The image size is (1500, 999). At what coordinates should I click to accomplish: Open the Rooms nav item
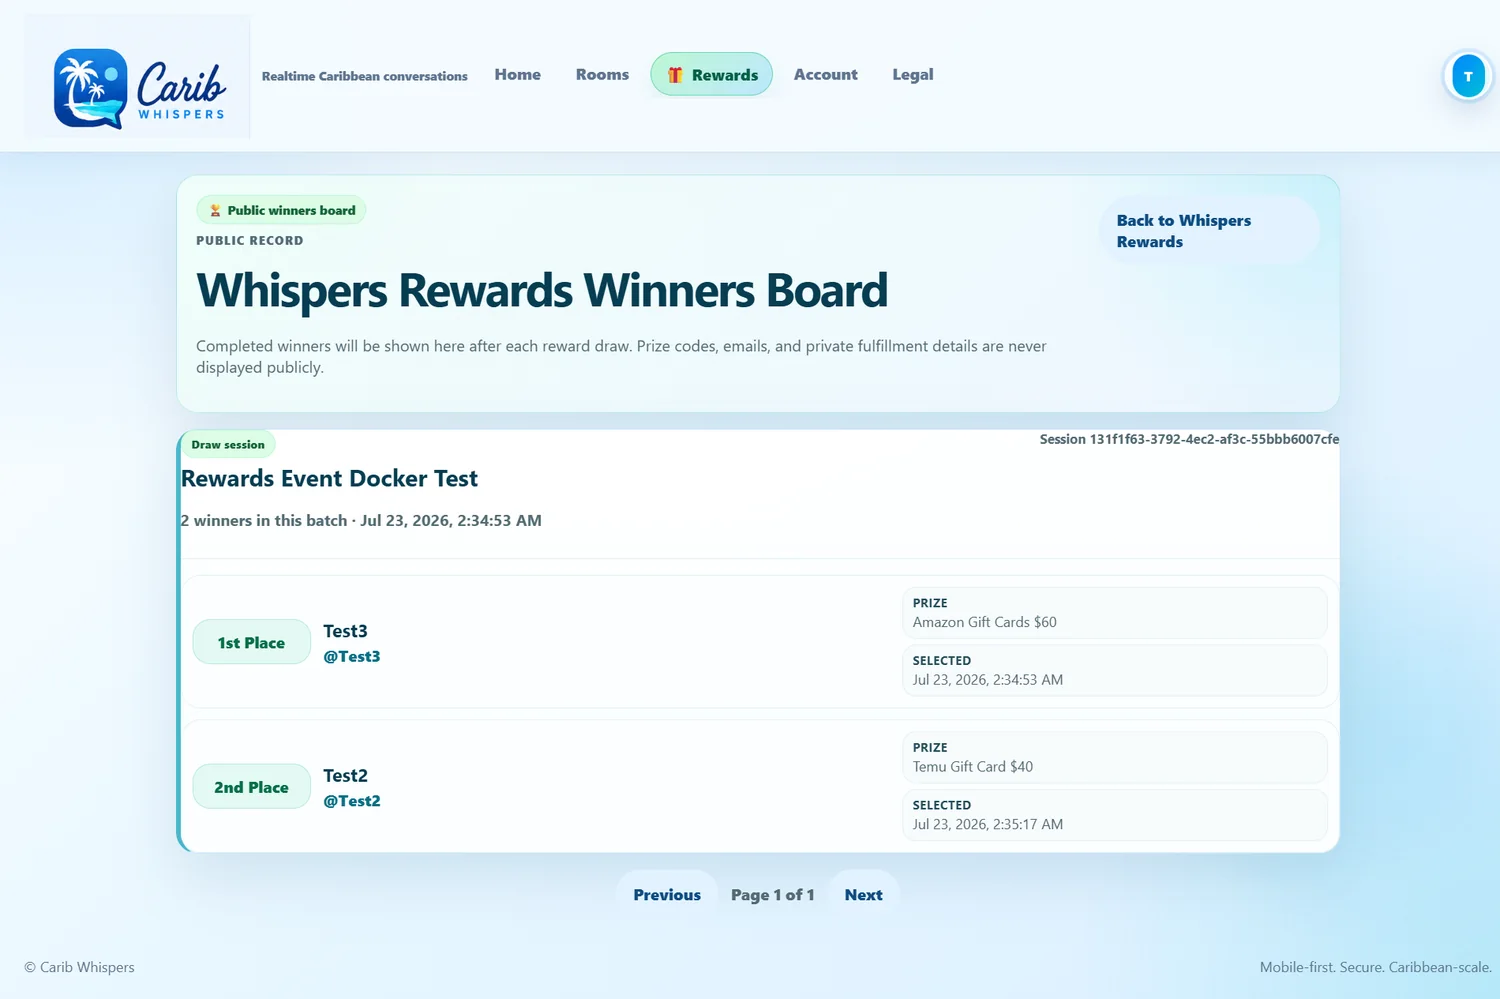[x=602, y=75]
